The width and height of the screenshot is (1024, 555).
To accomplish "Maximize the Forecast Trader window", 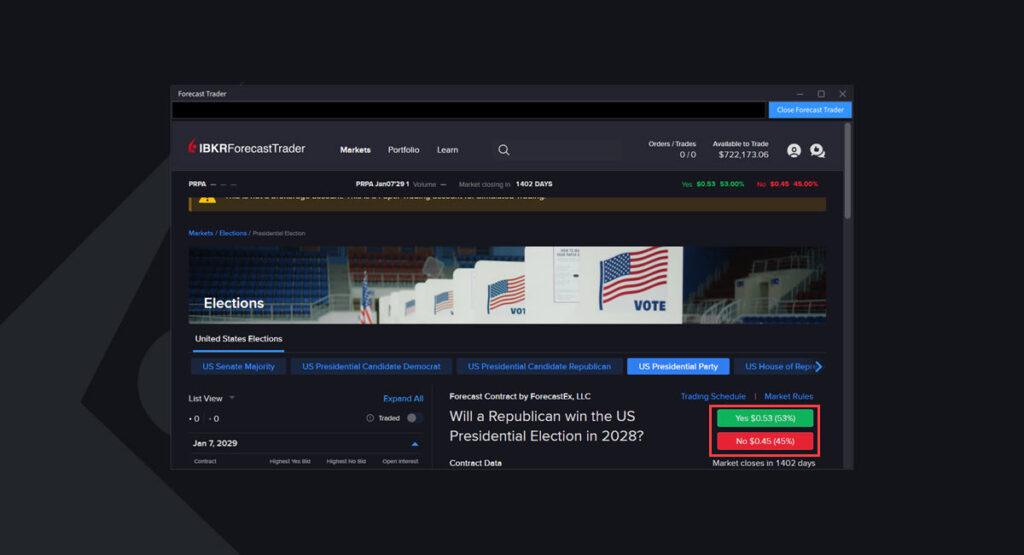I will click(821, 94).
